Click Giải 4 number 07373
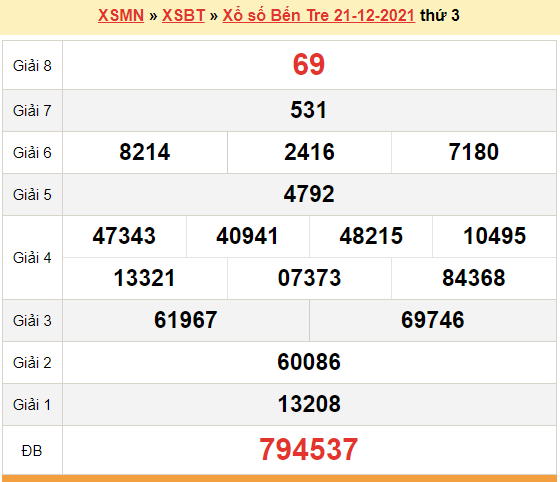This screenshot has height=482, width=560. click(309, 278)
